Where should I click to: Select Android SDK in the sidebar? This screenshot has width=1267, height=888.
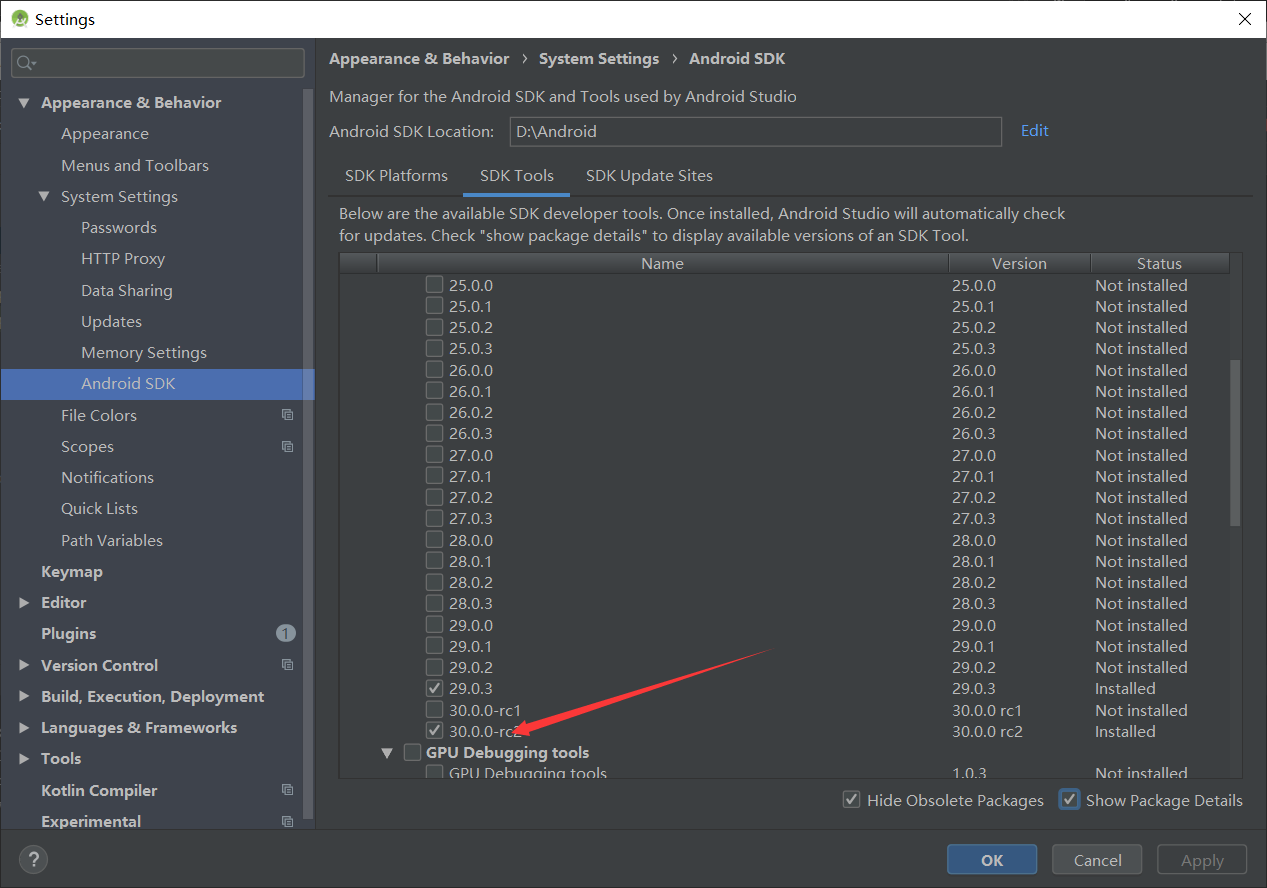point(158,384)
